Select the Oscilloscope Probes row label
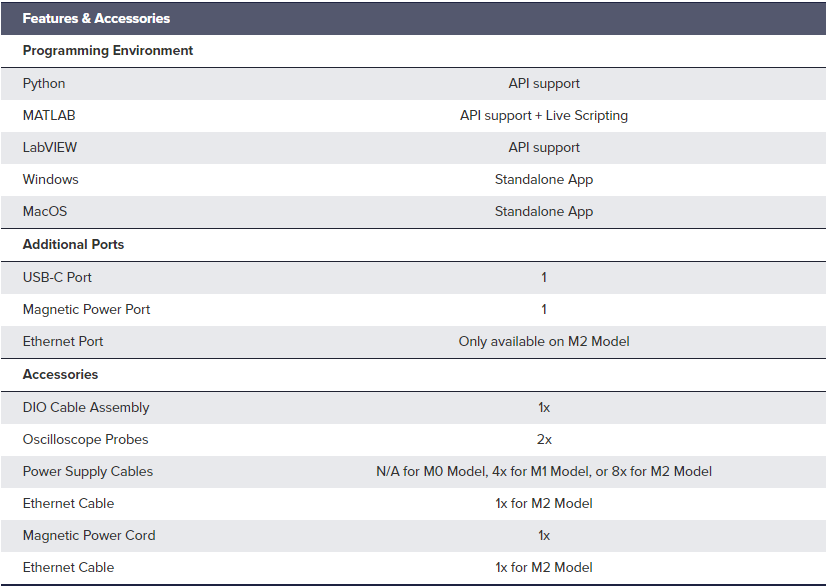Viewport: 829px width, 587px height. 86,439
